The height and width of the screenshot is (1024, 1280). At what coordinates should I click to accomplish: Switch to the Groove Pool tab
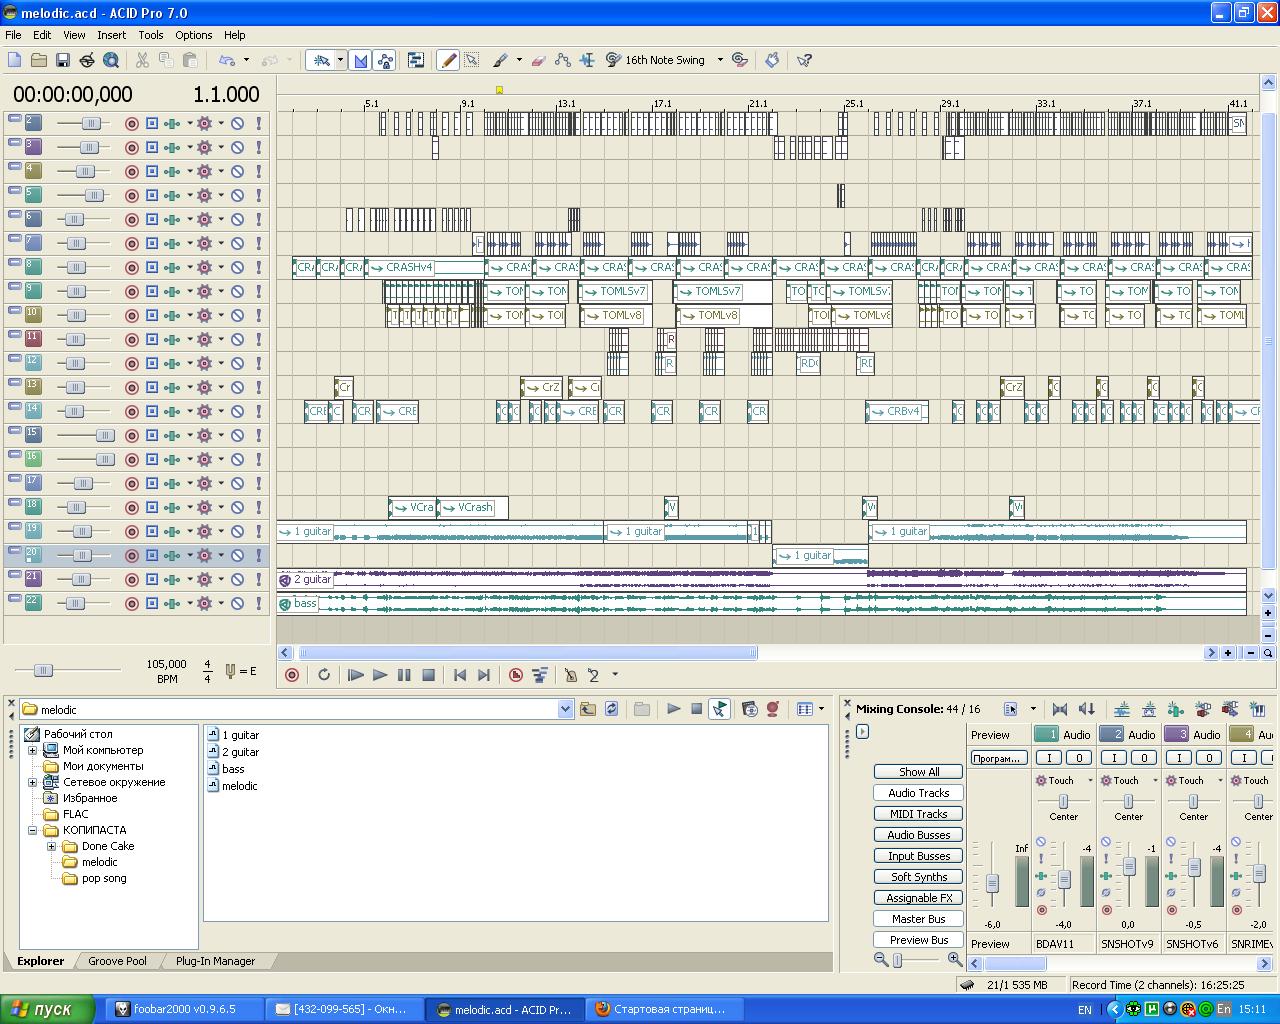117,961
